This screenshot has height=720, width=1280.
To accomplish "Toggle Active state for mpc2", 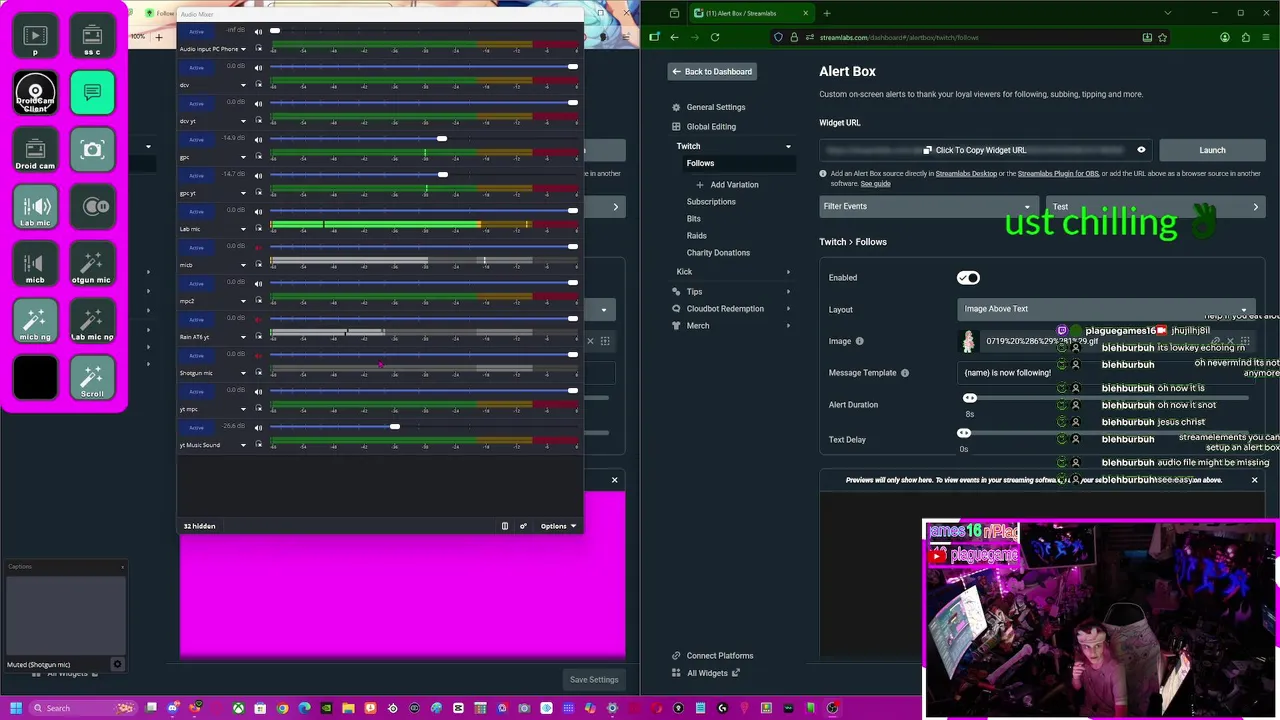I will (x=197, y=283).
